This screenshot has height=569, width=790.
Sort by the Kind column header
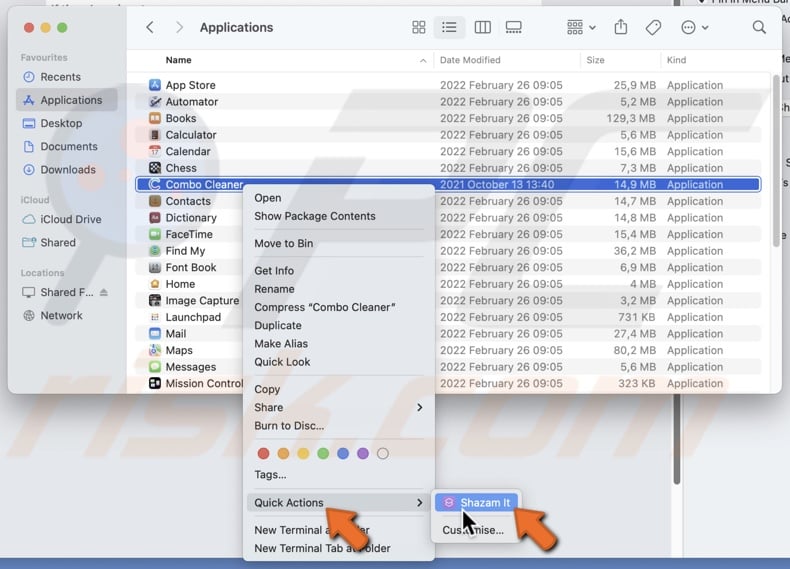676,60
